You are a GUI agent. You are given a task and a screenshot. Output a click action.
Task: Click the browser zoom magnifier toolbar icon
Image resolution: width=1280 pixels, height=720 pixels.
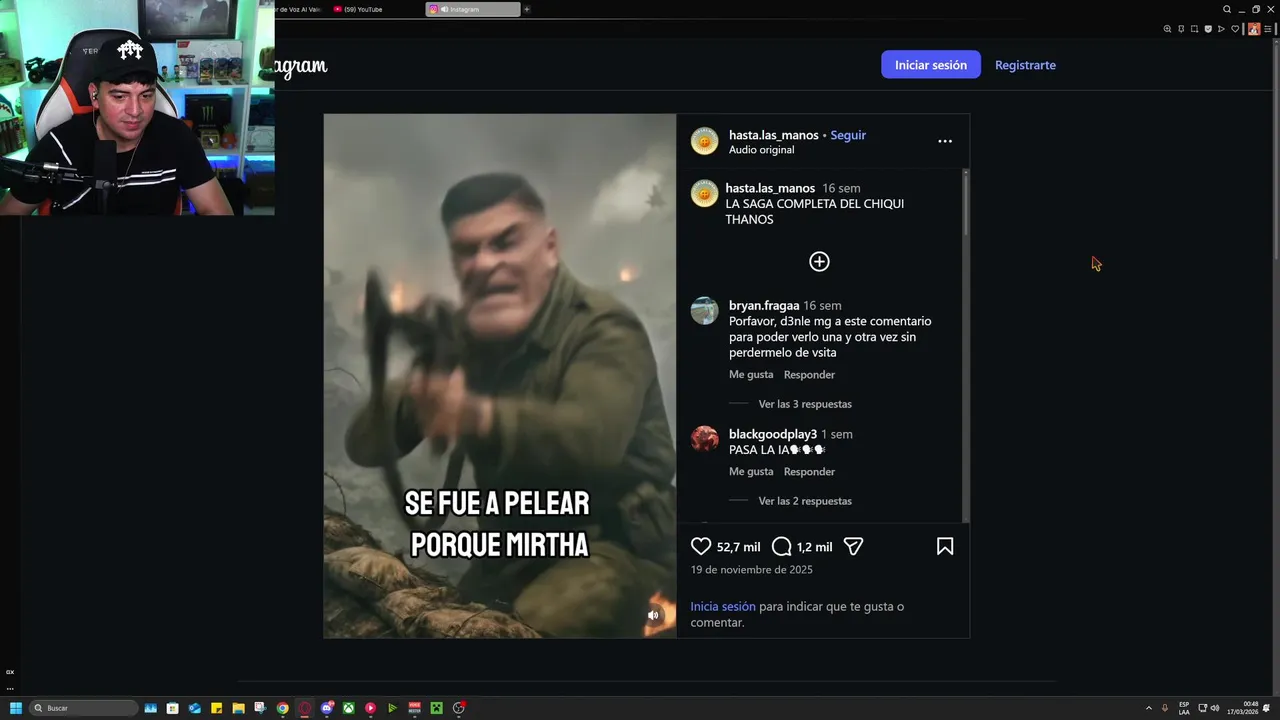(1167, 29)
